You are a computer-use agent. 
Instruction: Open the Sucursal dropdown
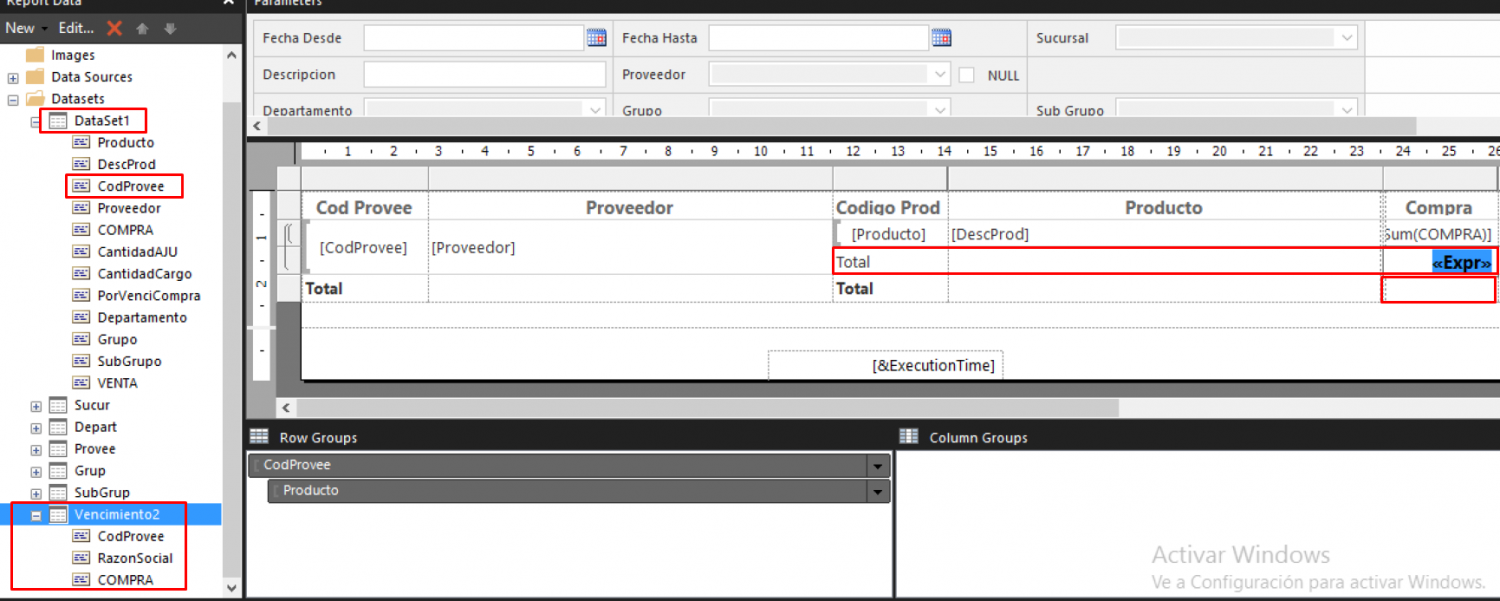point(1347,38)
